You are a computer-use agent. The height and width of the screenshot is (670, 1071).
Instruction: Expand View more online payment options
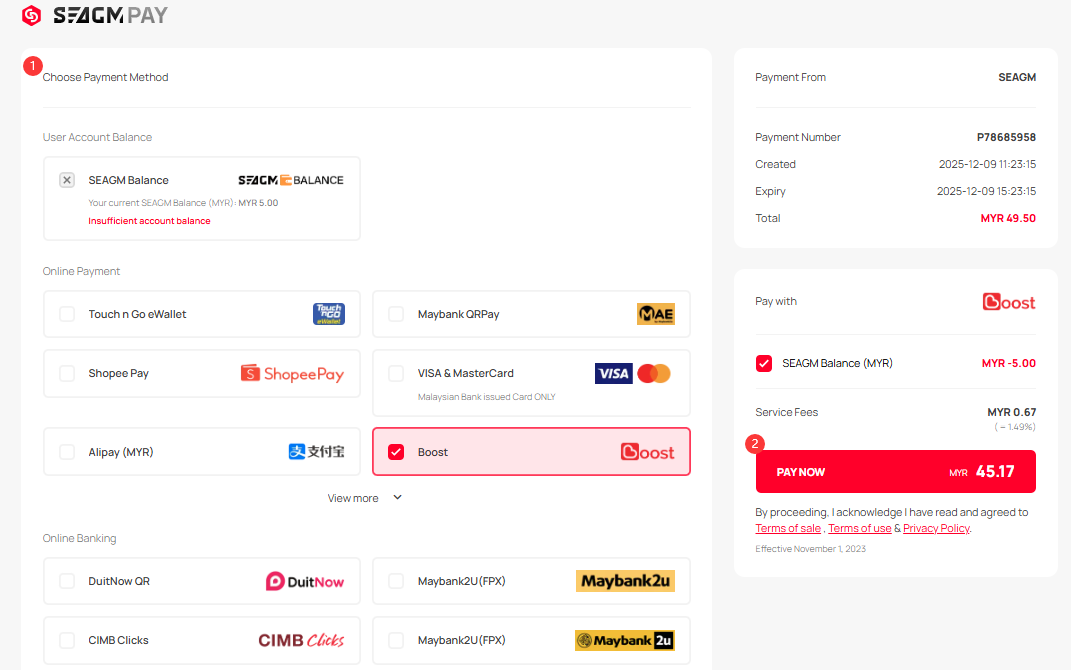click(353, 498)
